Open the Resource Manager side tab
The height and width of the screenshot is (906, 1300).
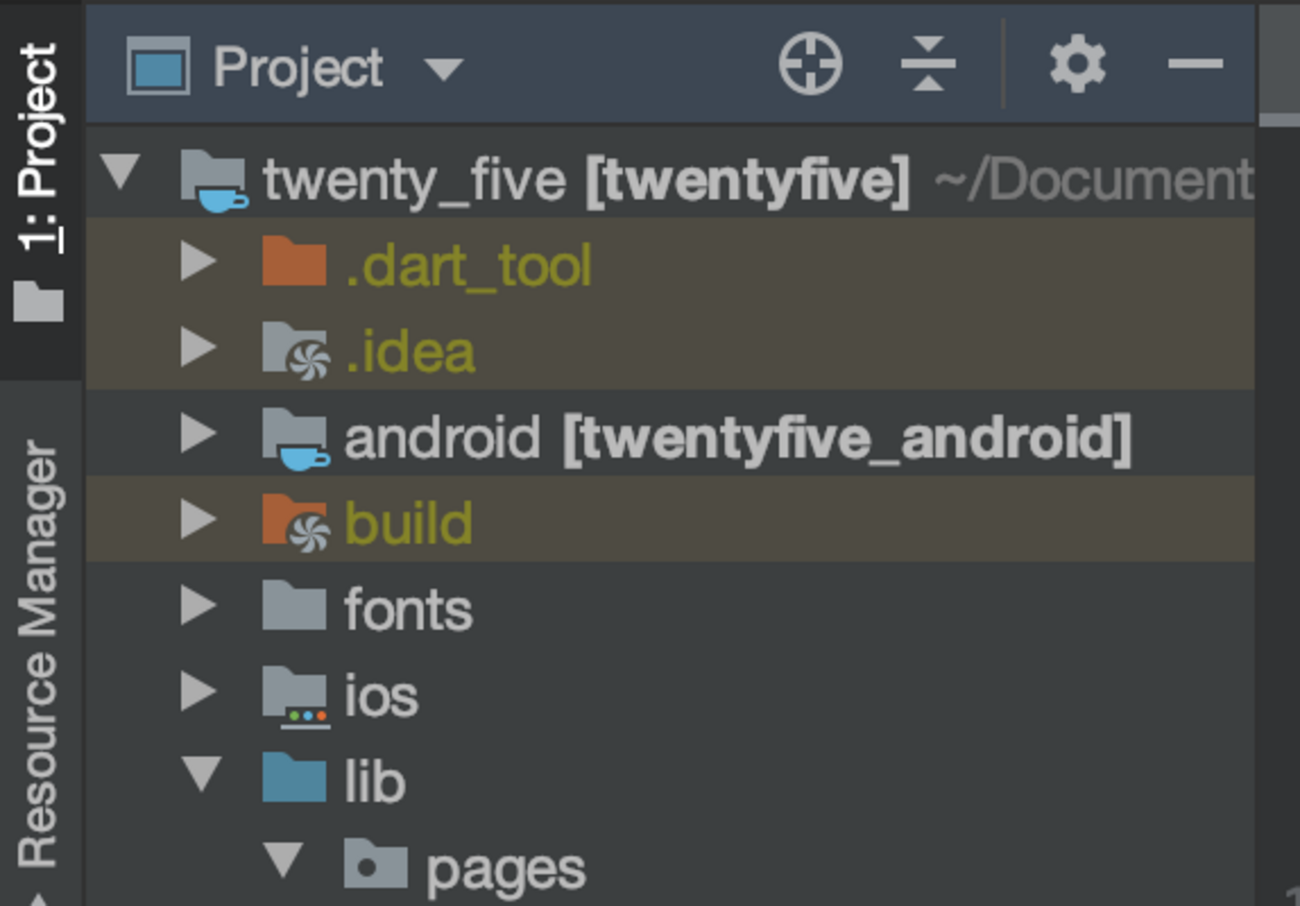40,655
